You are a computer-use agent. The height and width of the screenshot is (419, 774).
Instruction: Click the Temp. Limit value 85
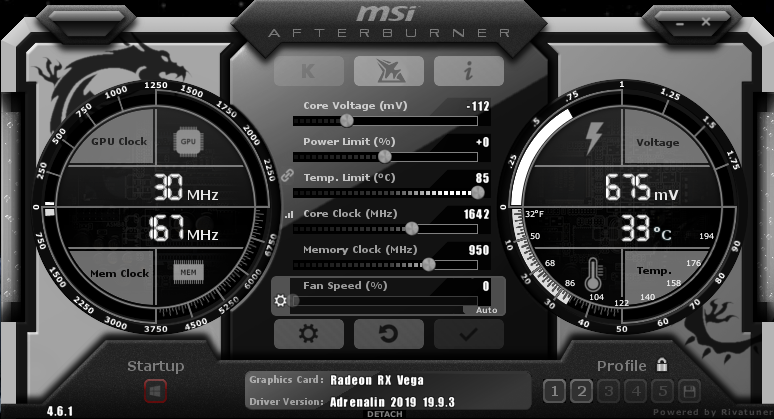[x=482, y=178]
